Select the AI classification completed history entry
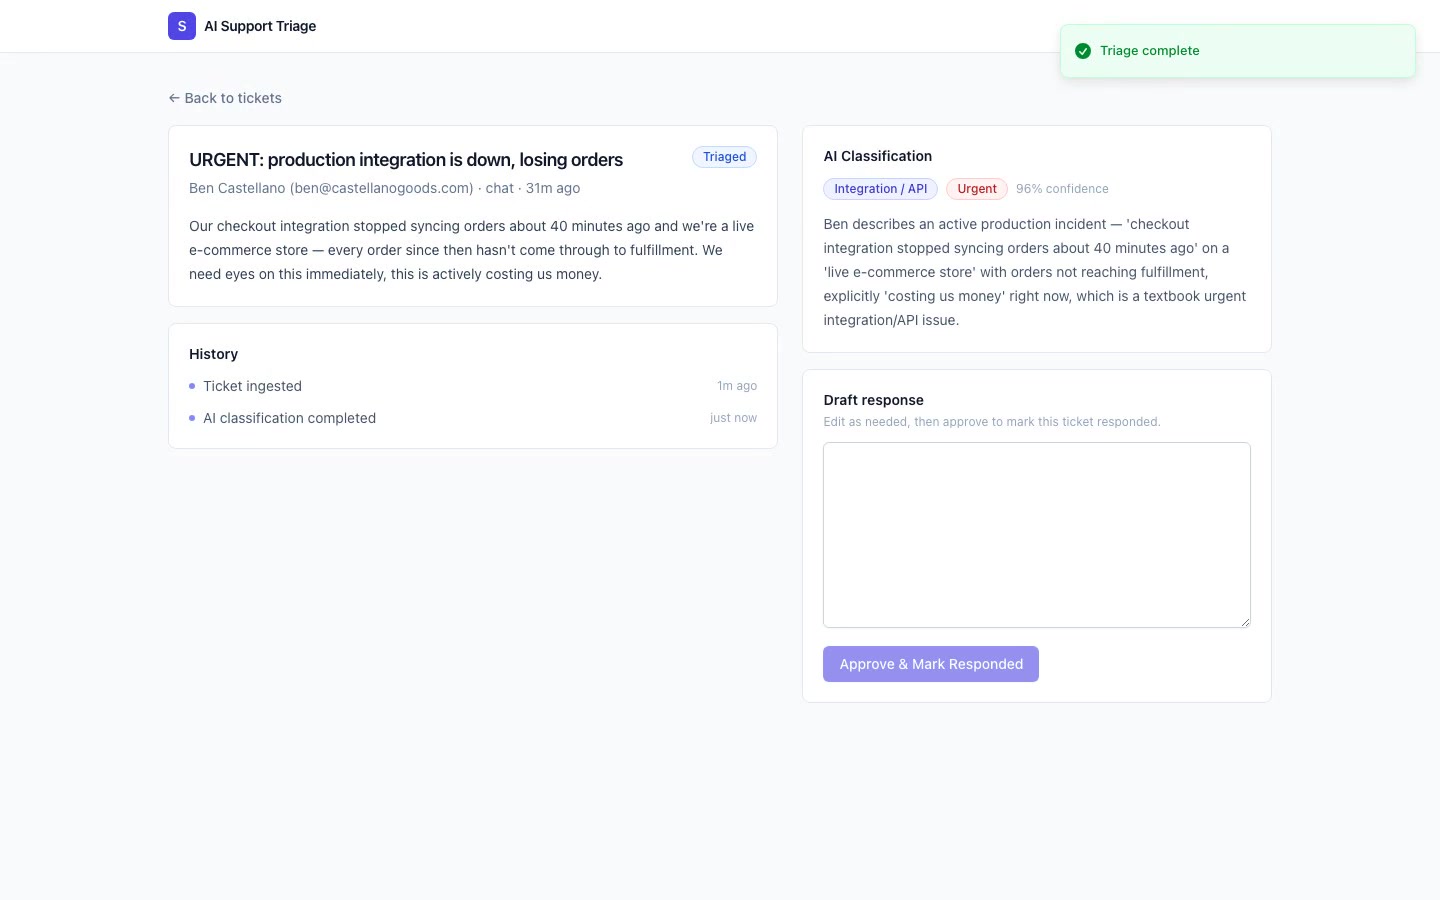 (473, 418)
